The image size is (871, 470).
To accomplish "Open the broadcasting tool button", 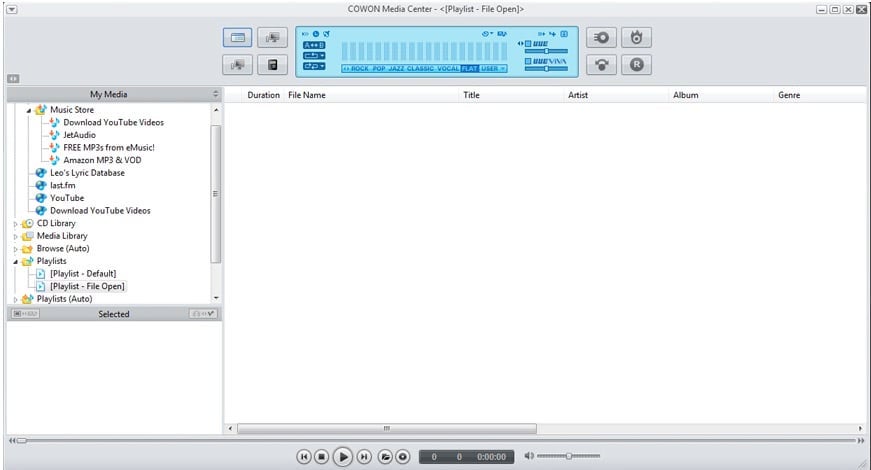I will (x=601, y=65).
